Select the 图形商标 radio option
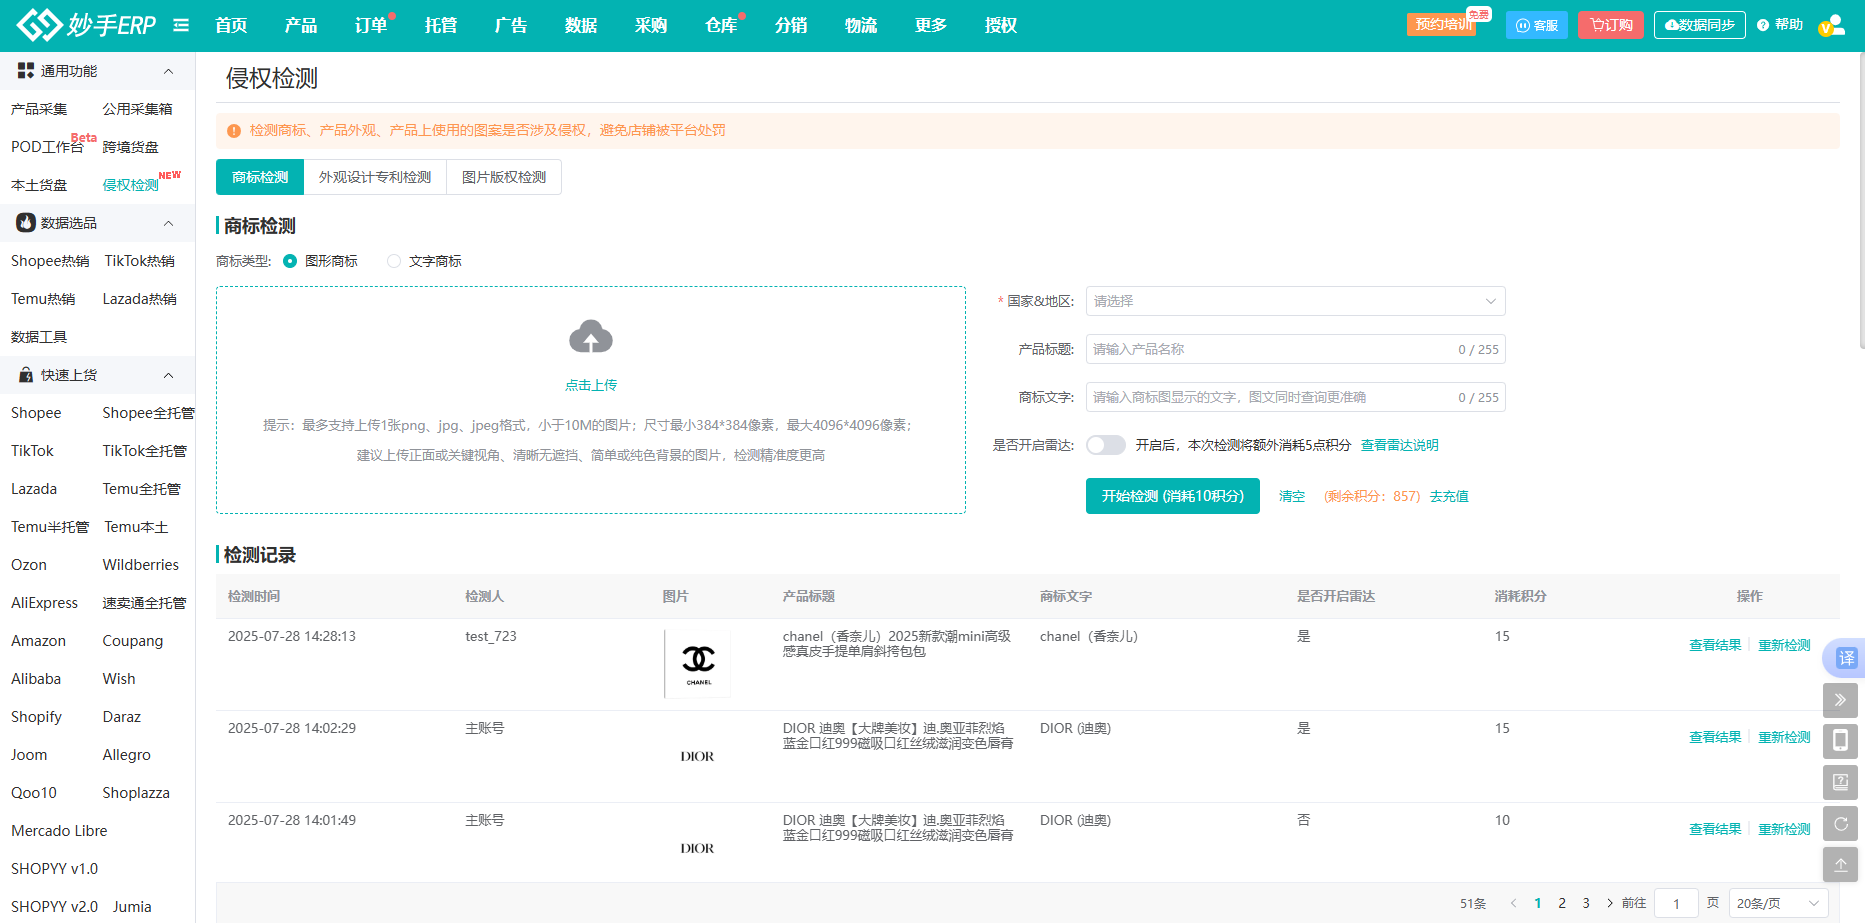This screenshot has width=1865, height=923. point(290,261)
